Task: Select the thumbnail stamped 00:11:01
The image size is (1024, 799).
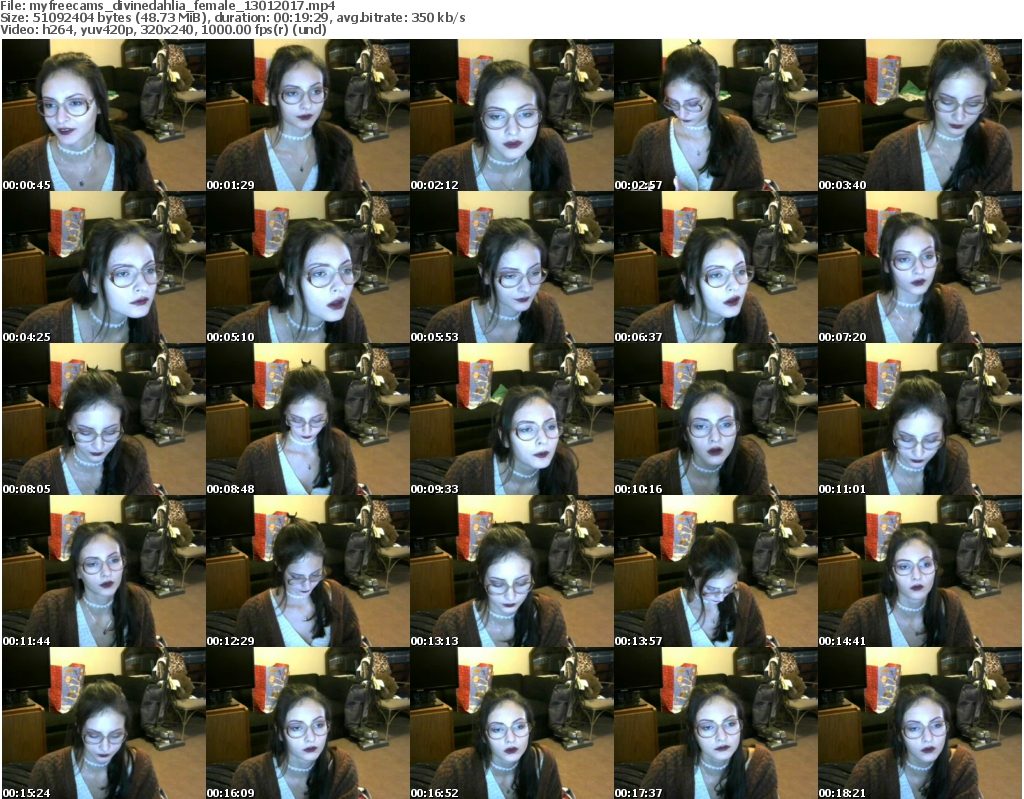Action: coord(920,419)
